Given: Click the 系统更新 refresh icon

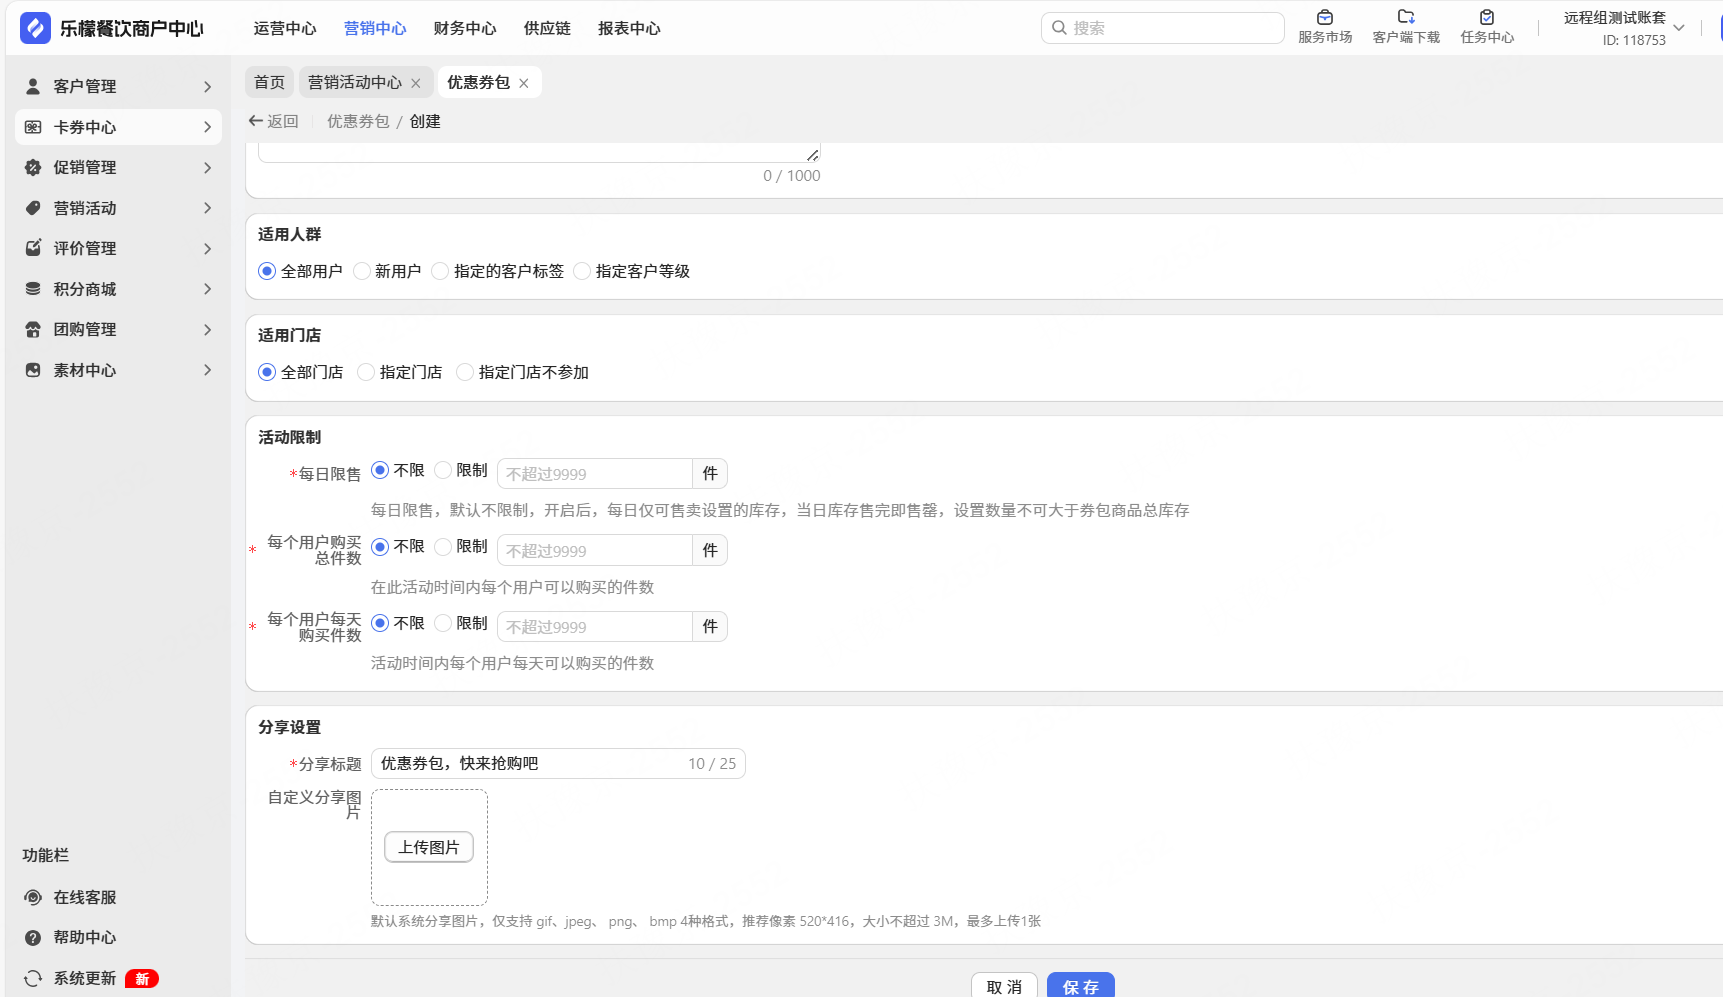Looking at the screenshot, I should tap(33, 978).
